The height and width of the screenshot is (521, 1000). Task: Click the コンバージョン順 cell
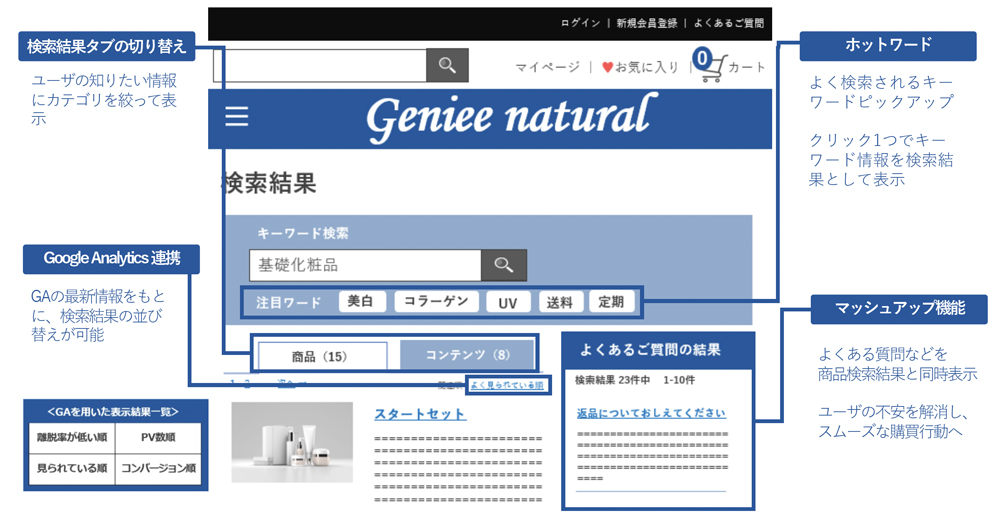[x=158, y=469]
